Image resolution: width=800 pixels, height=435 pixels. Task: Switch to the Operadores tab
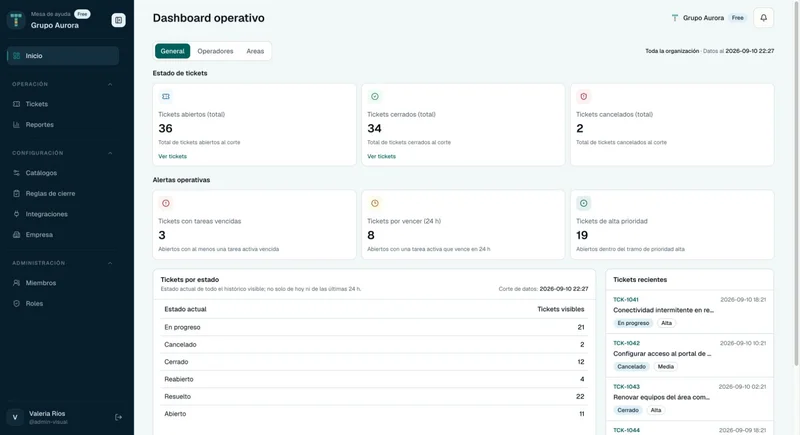[215, 51]
